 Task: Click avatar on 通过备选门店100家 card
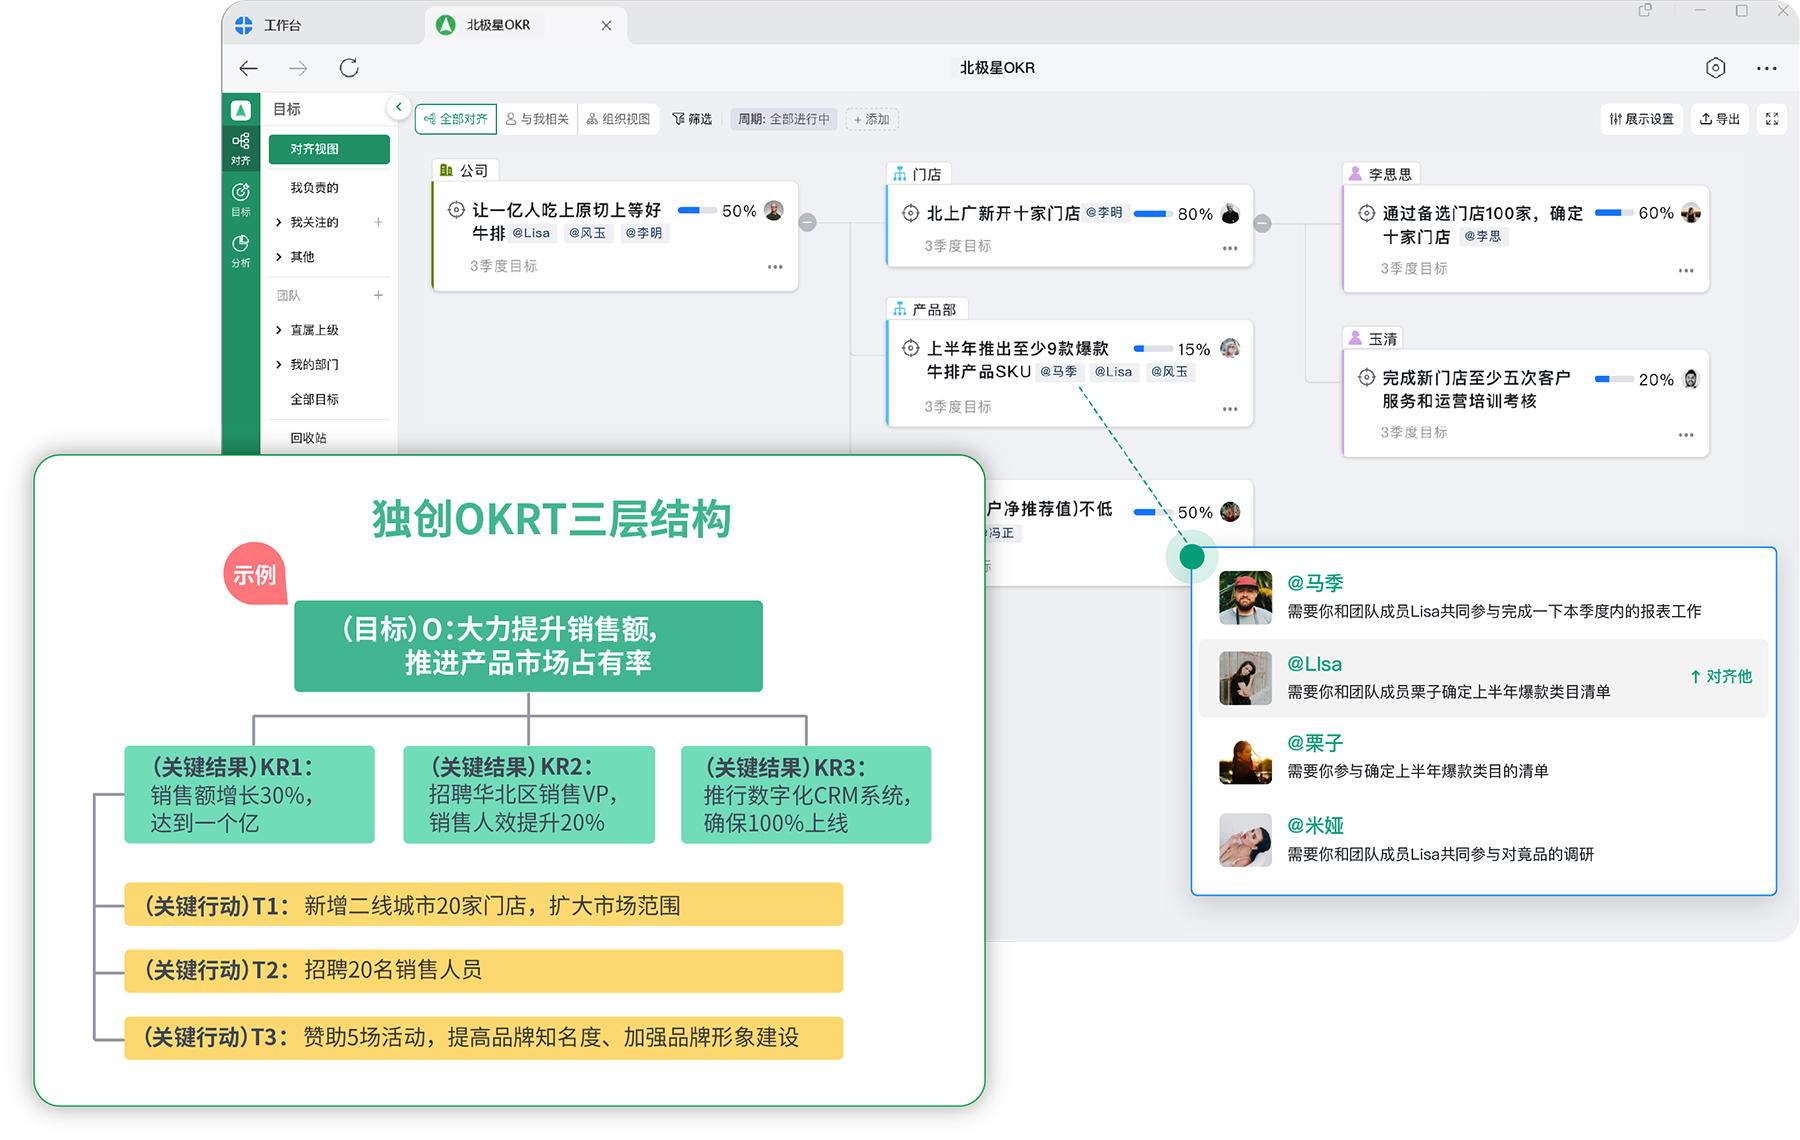1691,213
